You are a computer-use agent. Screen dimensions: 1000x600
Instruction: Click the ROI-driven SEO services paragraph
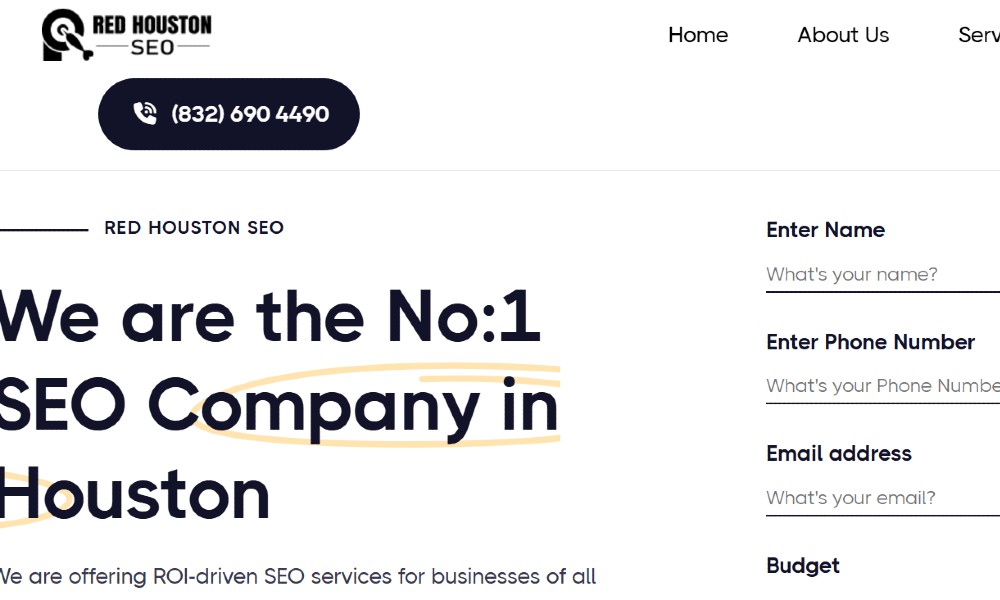[x=298, y=577]
